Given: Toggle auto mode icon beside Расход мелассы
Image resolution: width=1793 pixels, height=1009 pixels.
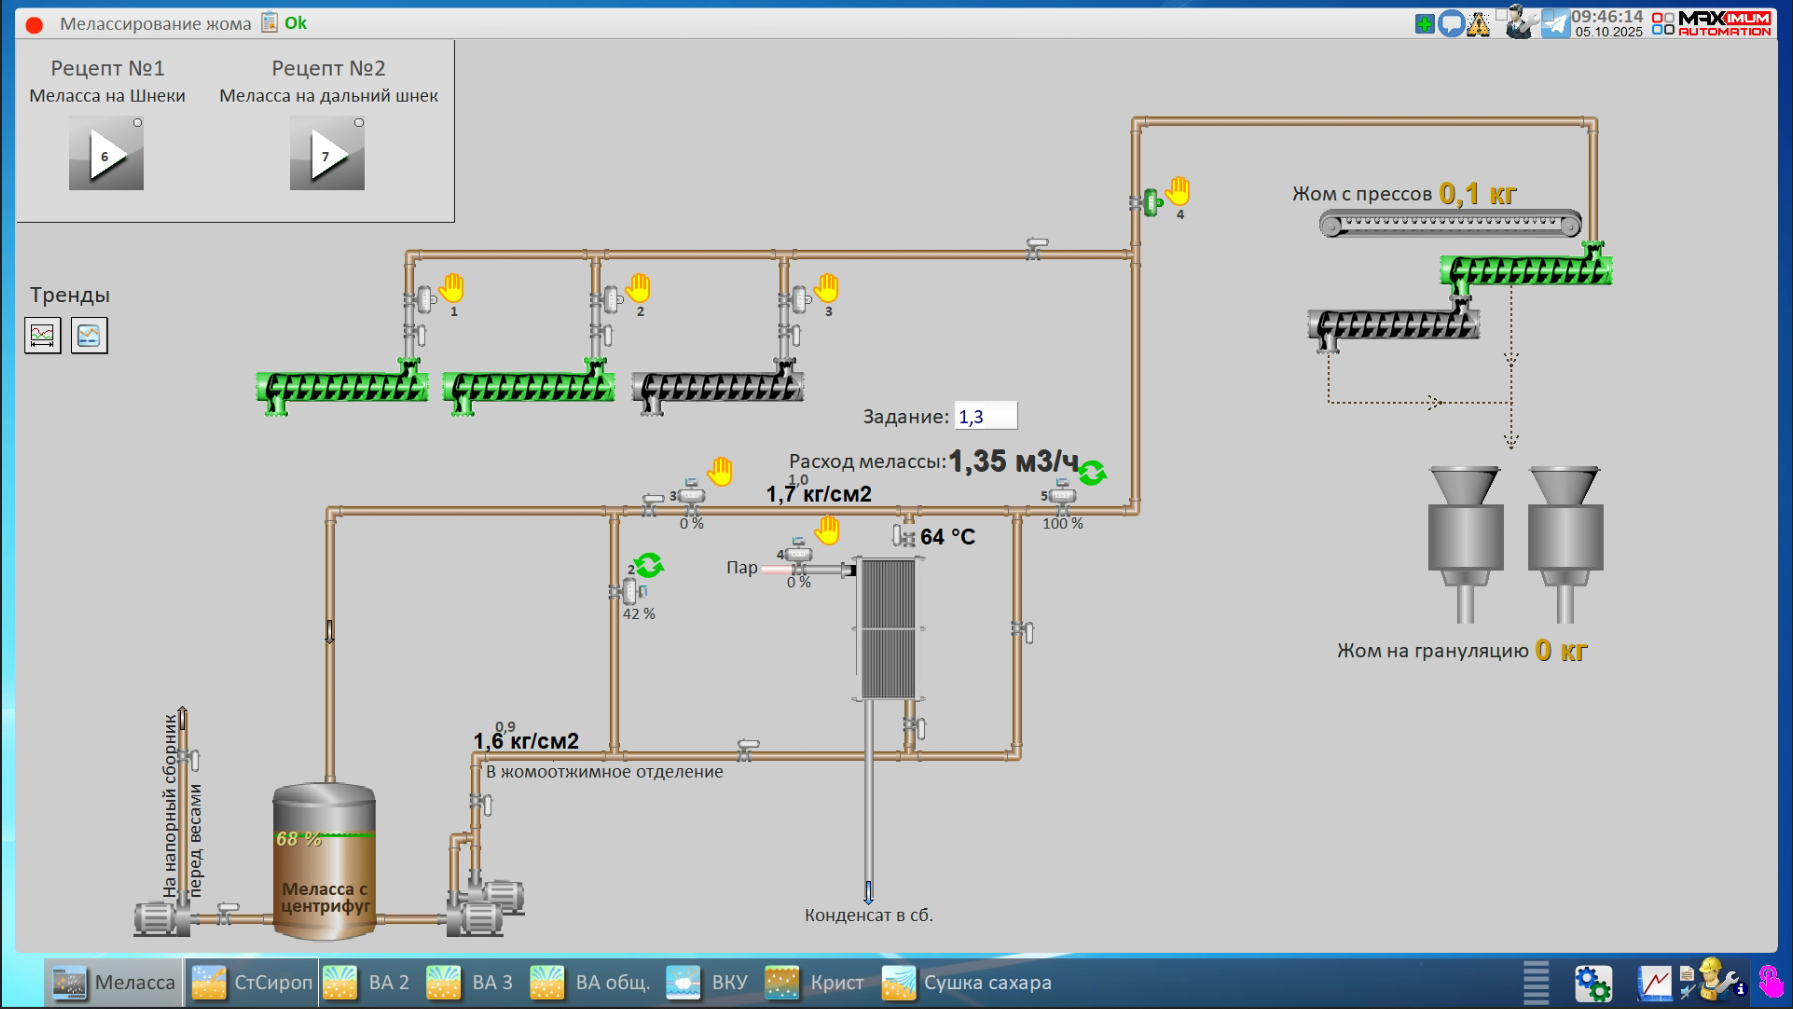Looking at the screenshot, I should point(1092,472).
